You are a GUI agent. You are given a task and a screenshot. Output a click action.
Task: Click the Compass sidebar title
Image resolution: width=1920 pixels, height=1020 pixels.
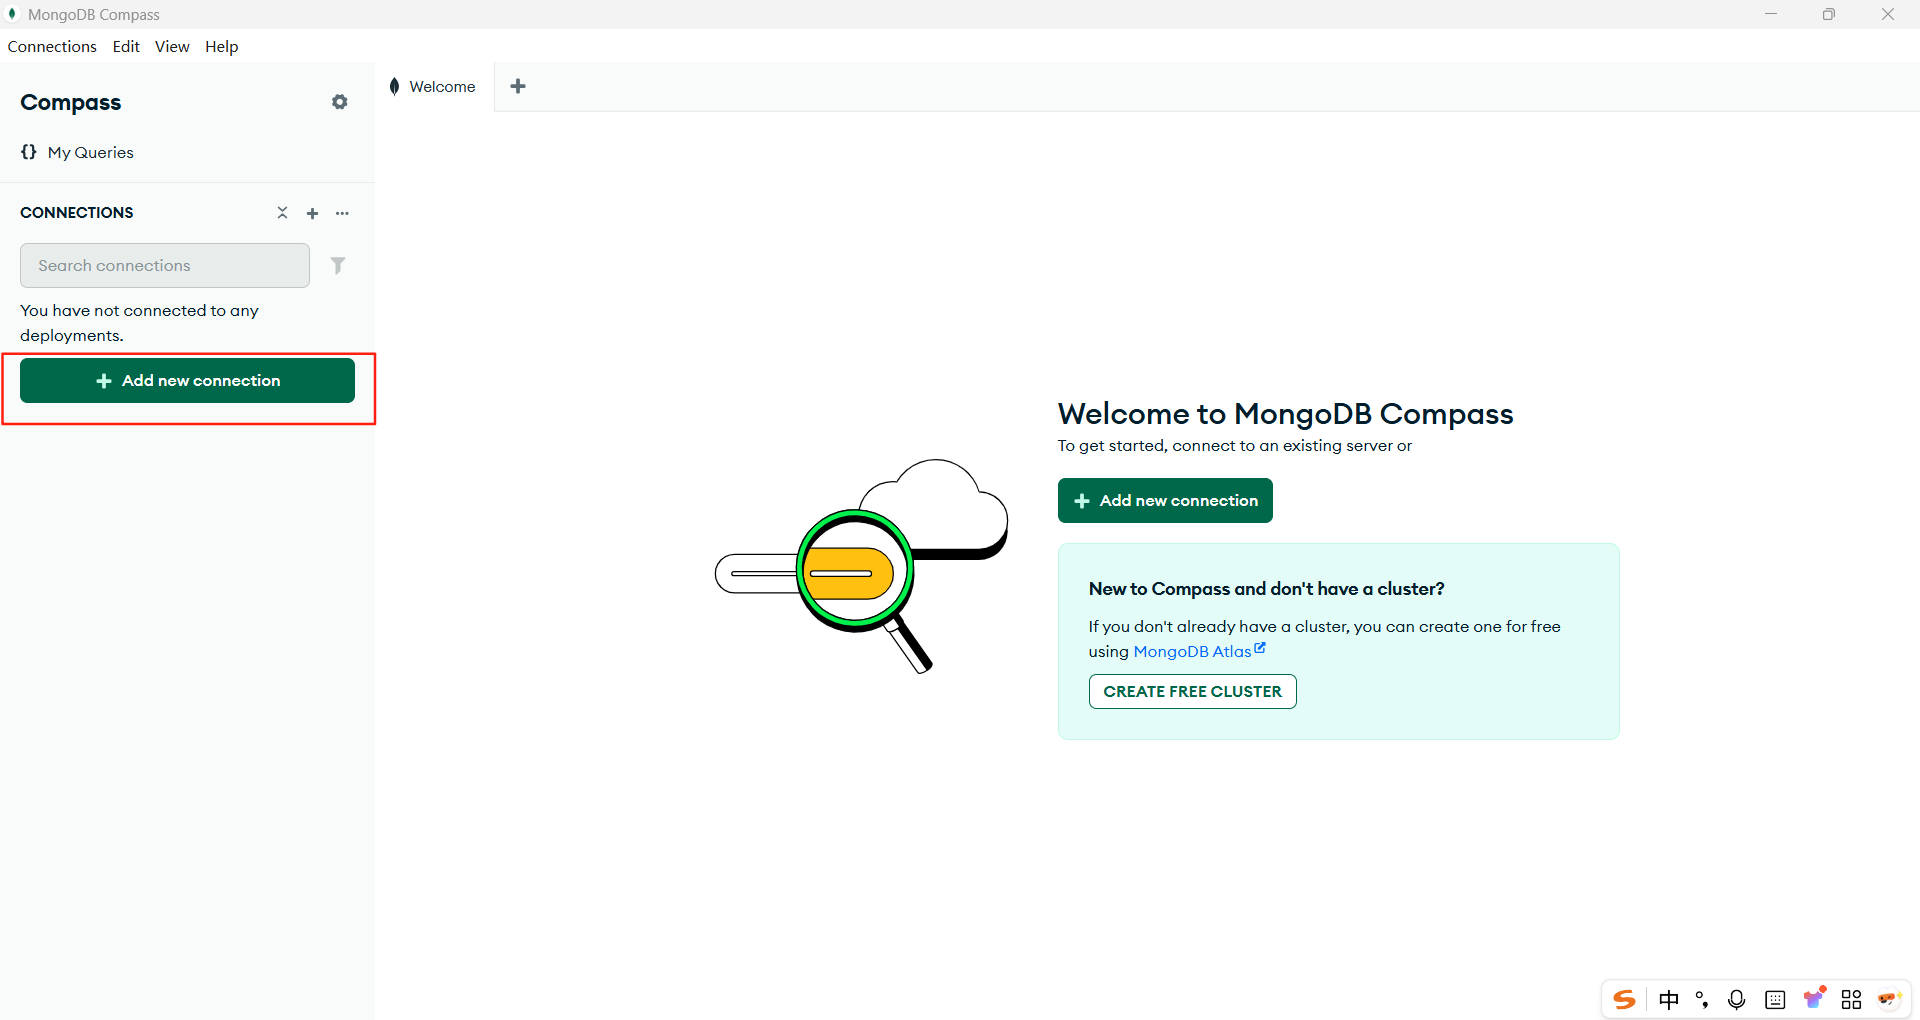coord(70,103)
